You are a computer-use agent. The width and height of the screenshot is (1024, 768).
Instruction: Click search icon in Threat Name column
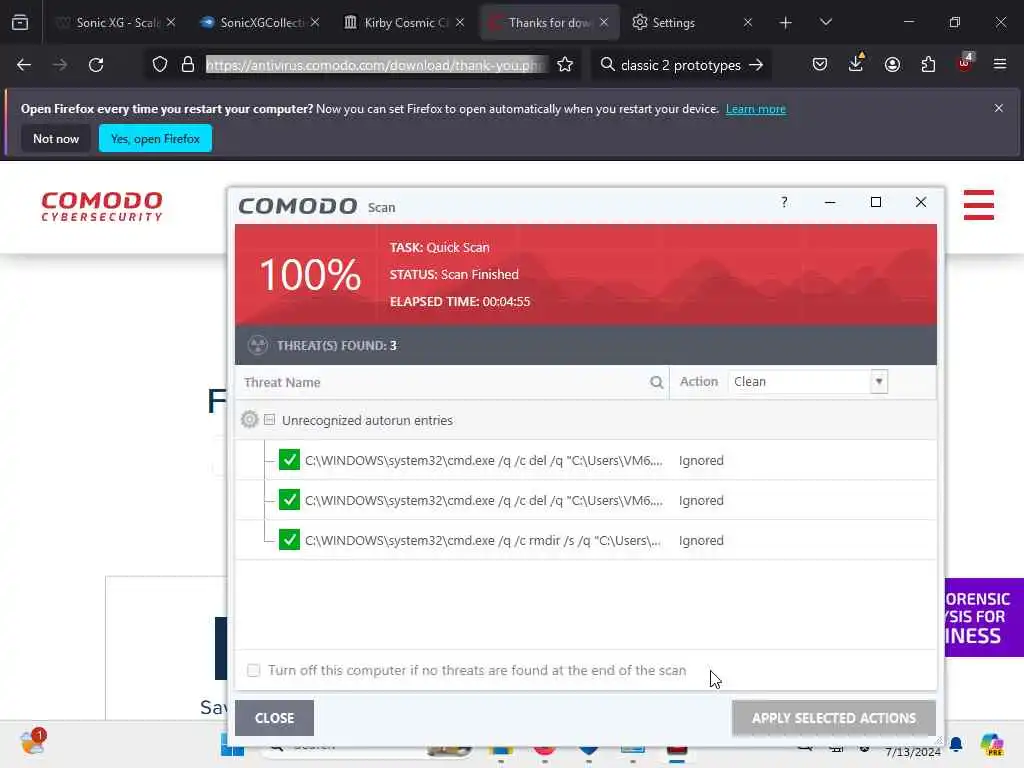tap(656, 383)
